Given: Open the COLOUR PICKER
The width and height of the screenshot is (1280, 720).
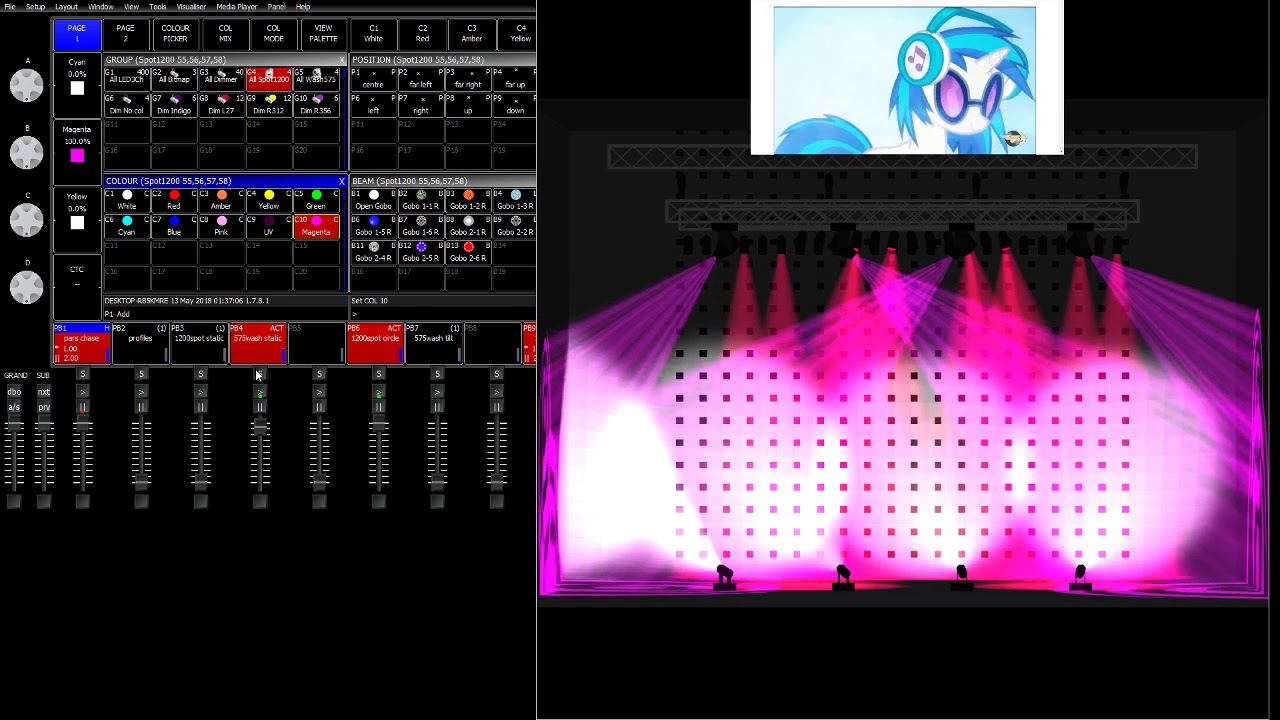Looking at the screenshot, I should [175, 34].
